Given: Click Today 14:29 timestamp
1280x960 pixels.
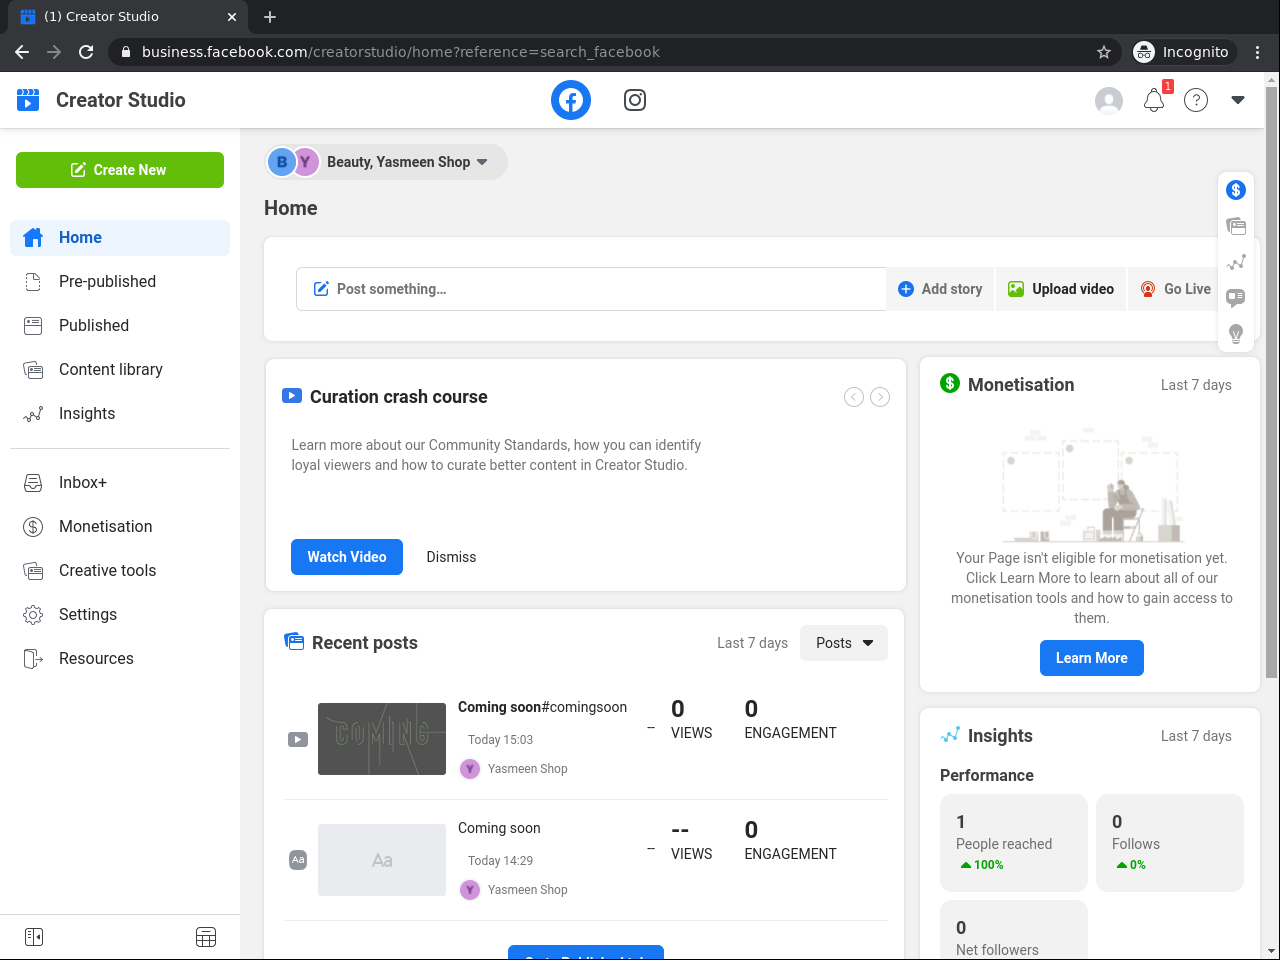Looking at the screenshot, I should [x=500, y=861].
